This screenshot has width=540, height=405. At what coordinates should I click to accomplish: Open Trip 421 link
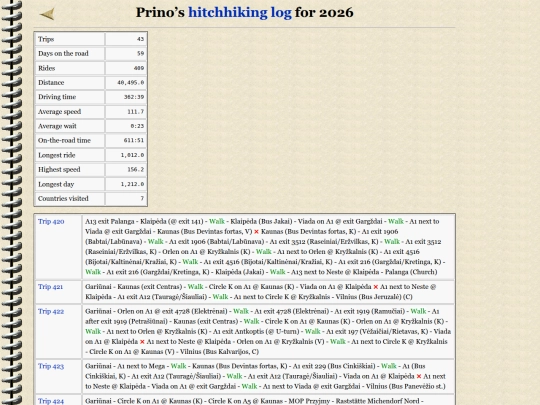(50, 287)
